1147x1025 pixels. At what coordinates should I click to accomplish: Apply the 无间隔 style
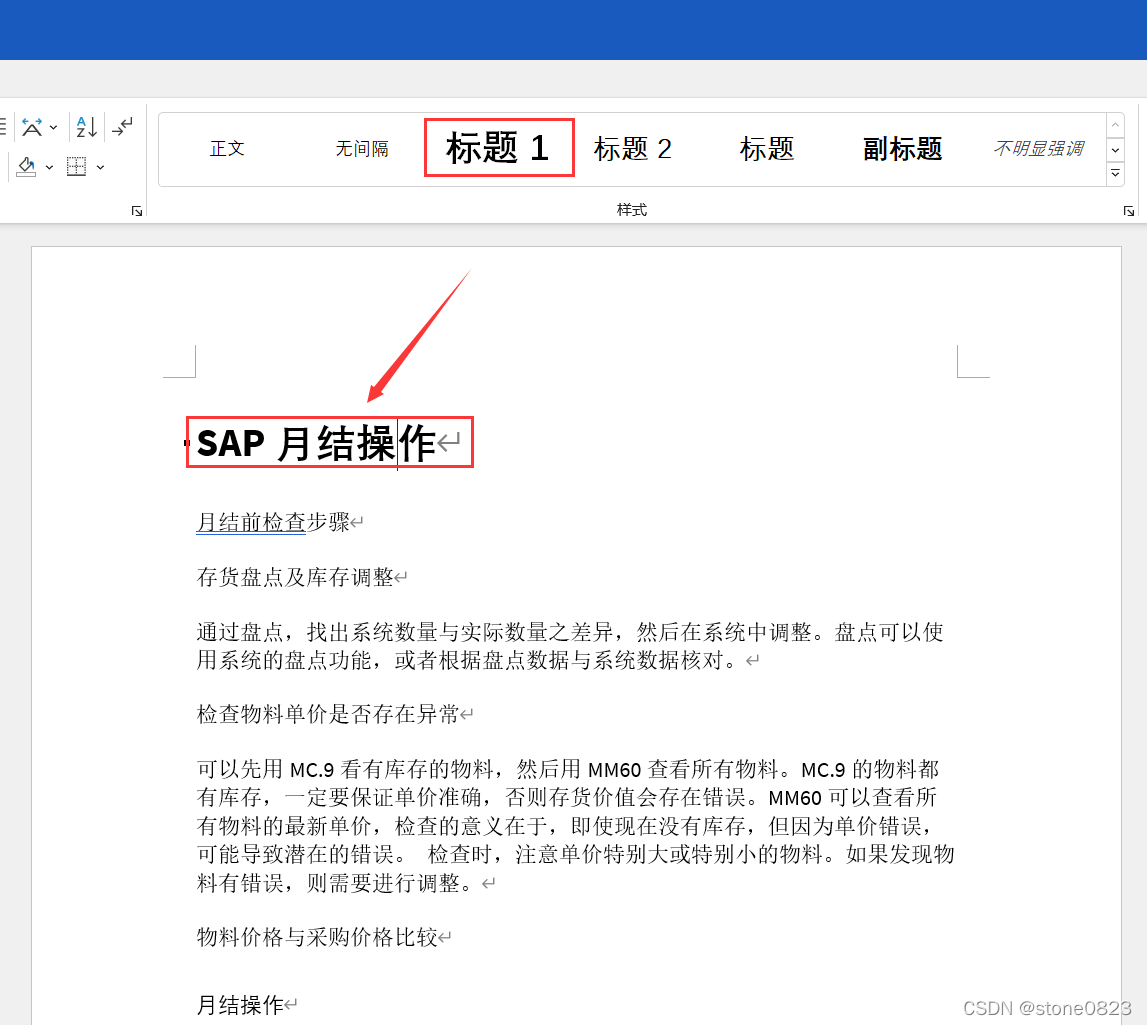tap(361, 149)
